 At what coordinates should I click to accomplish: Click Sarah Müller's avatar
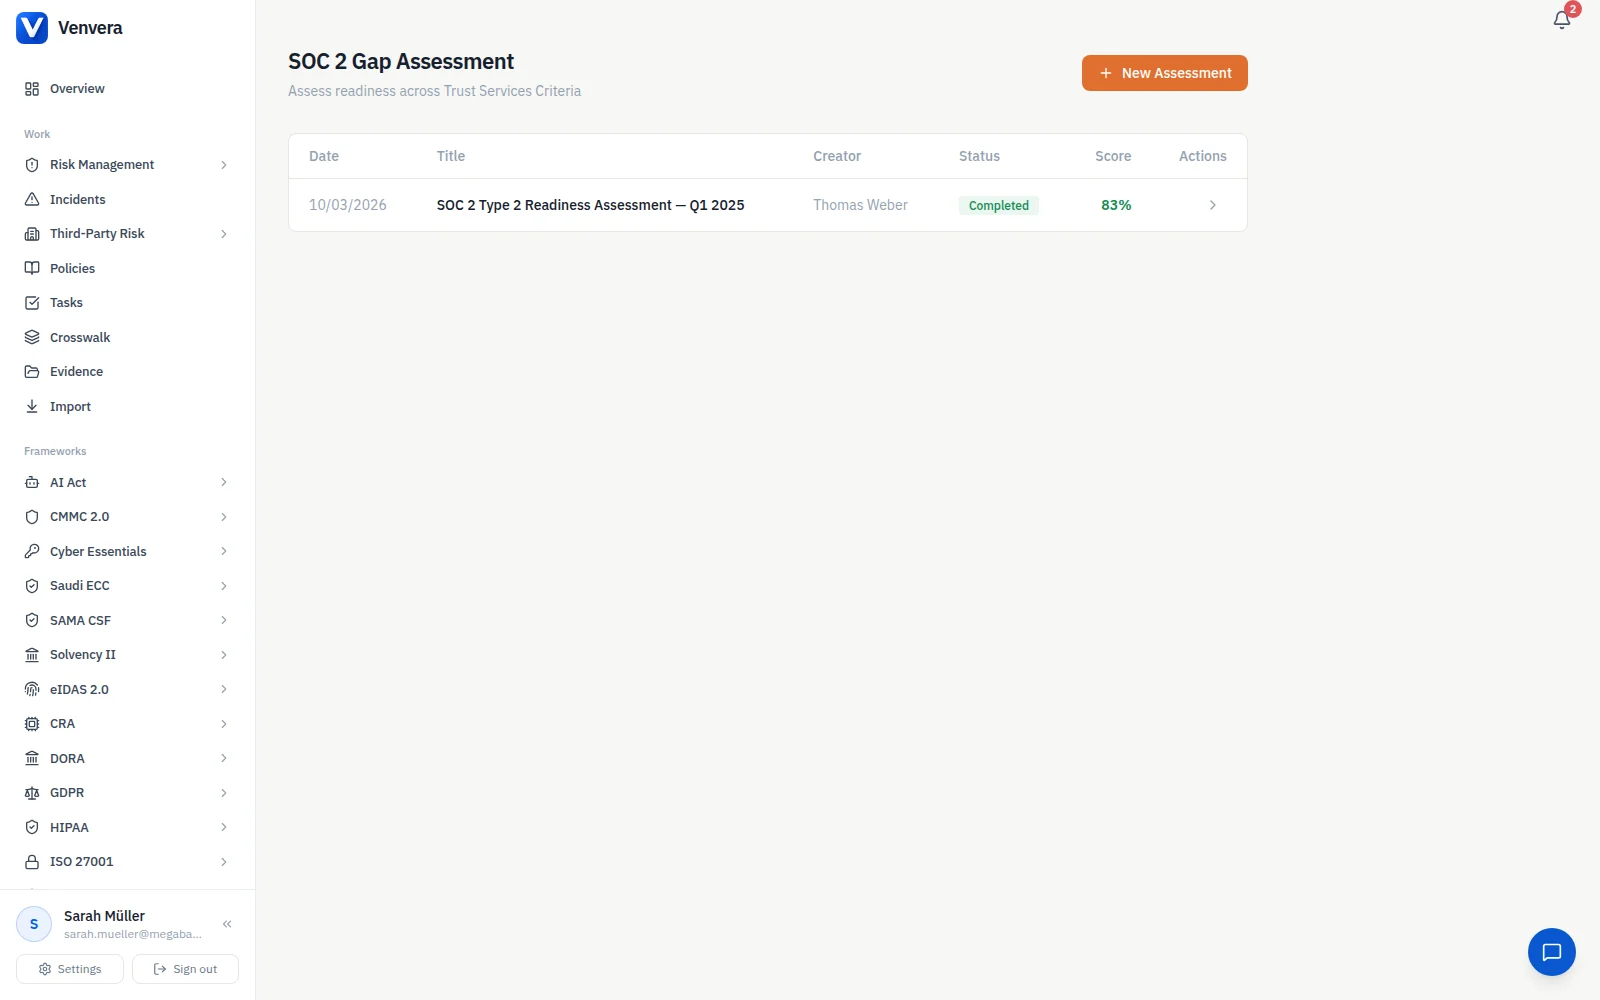34,924
